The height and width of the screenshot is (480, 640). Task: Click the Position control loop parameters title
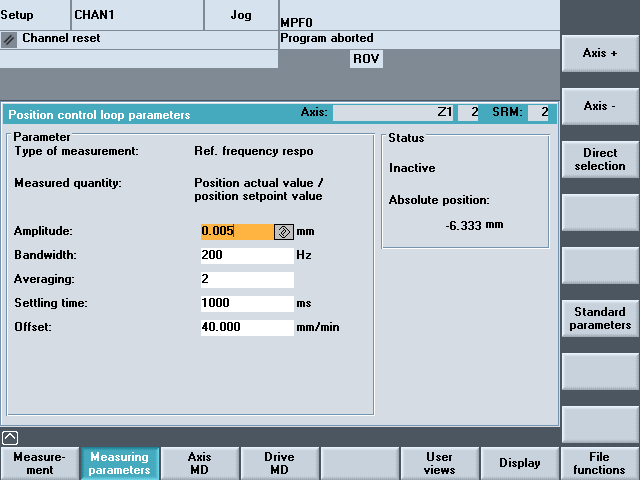(99, 115)
